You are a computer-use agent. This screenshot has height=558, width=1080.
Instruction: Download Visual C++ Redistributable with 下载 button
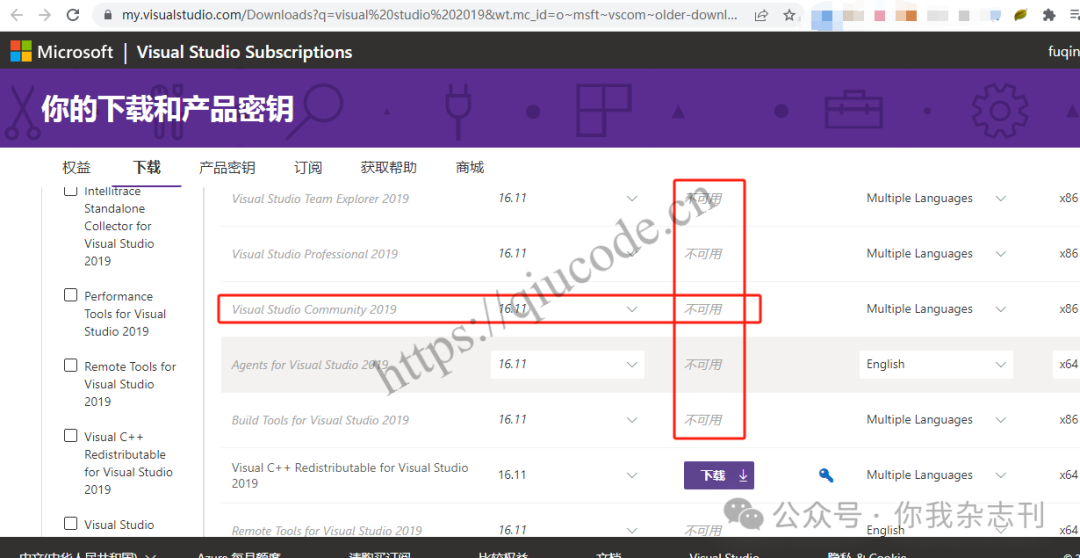[x=718, y=475]
